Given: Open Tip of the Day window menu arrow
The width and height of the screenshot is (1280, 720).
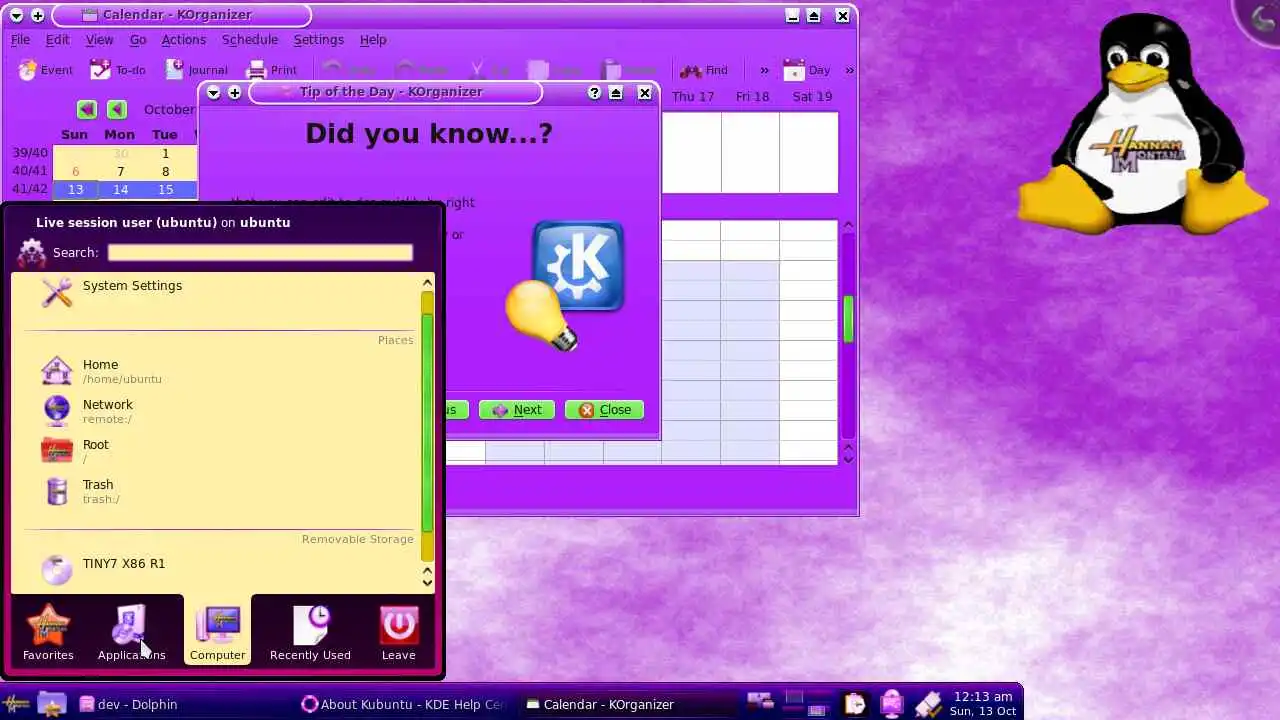Looking at the screenshot, I should [213, 92].
